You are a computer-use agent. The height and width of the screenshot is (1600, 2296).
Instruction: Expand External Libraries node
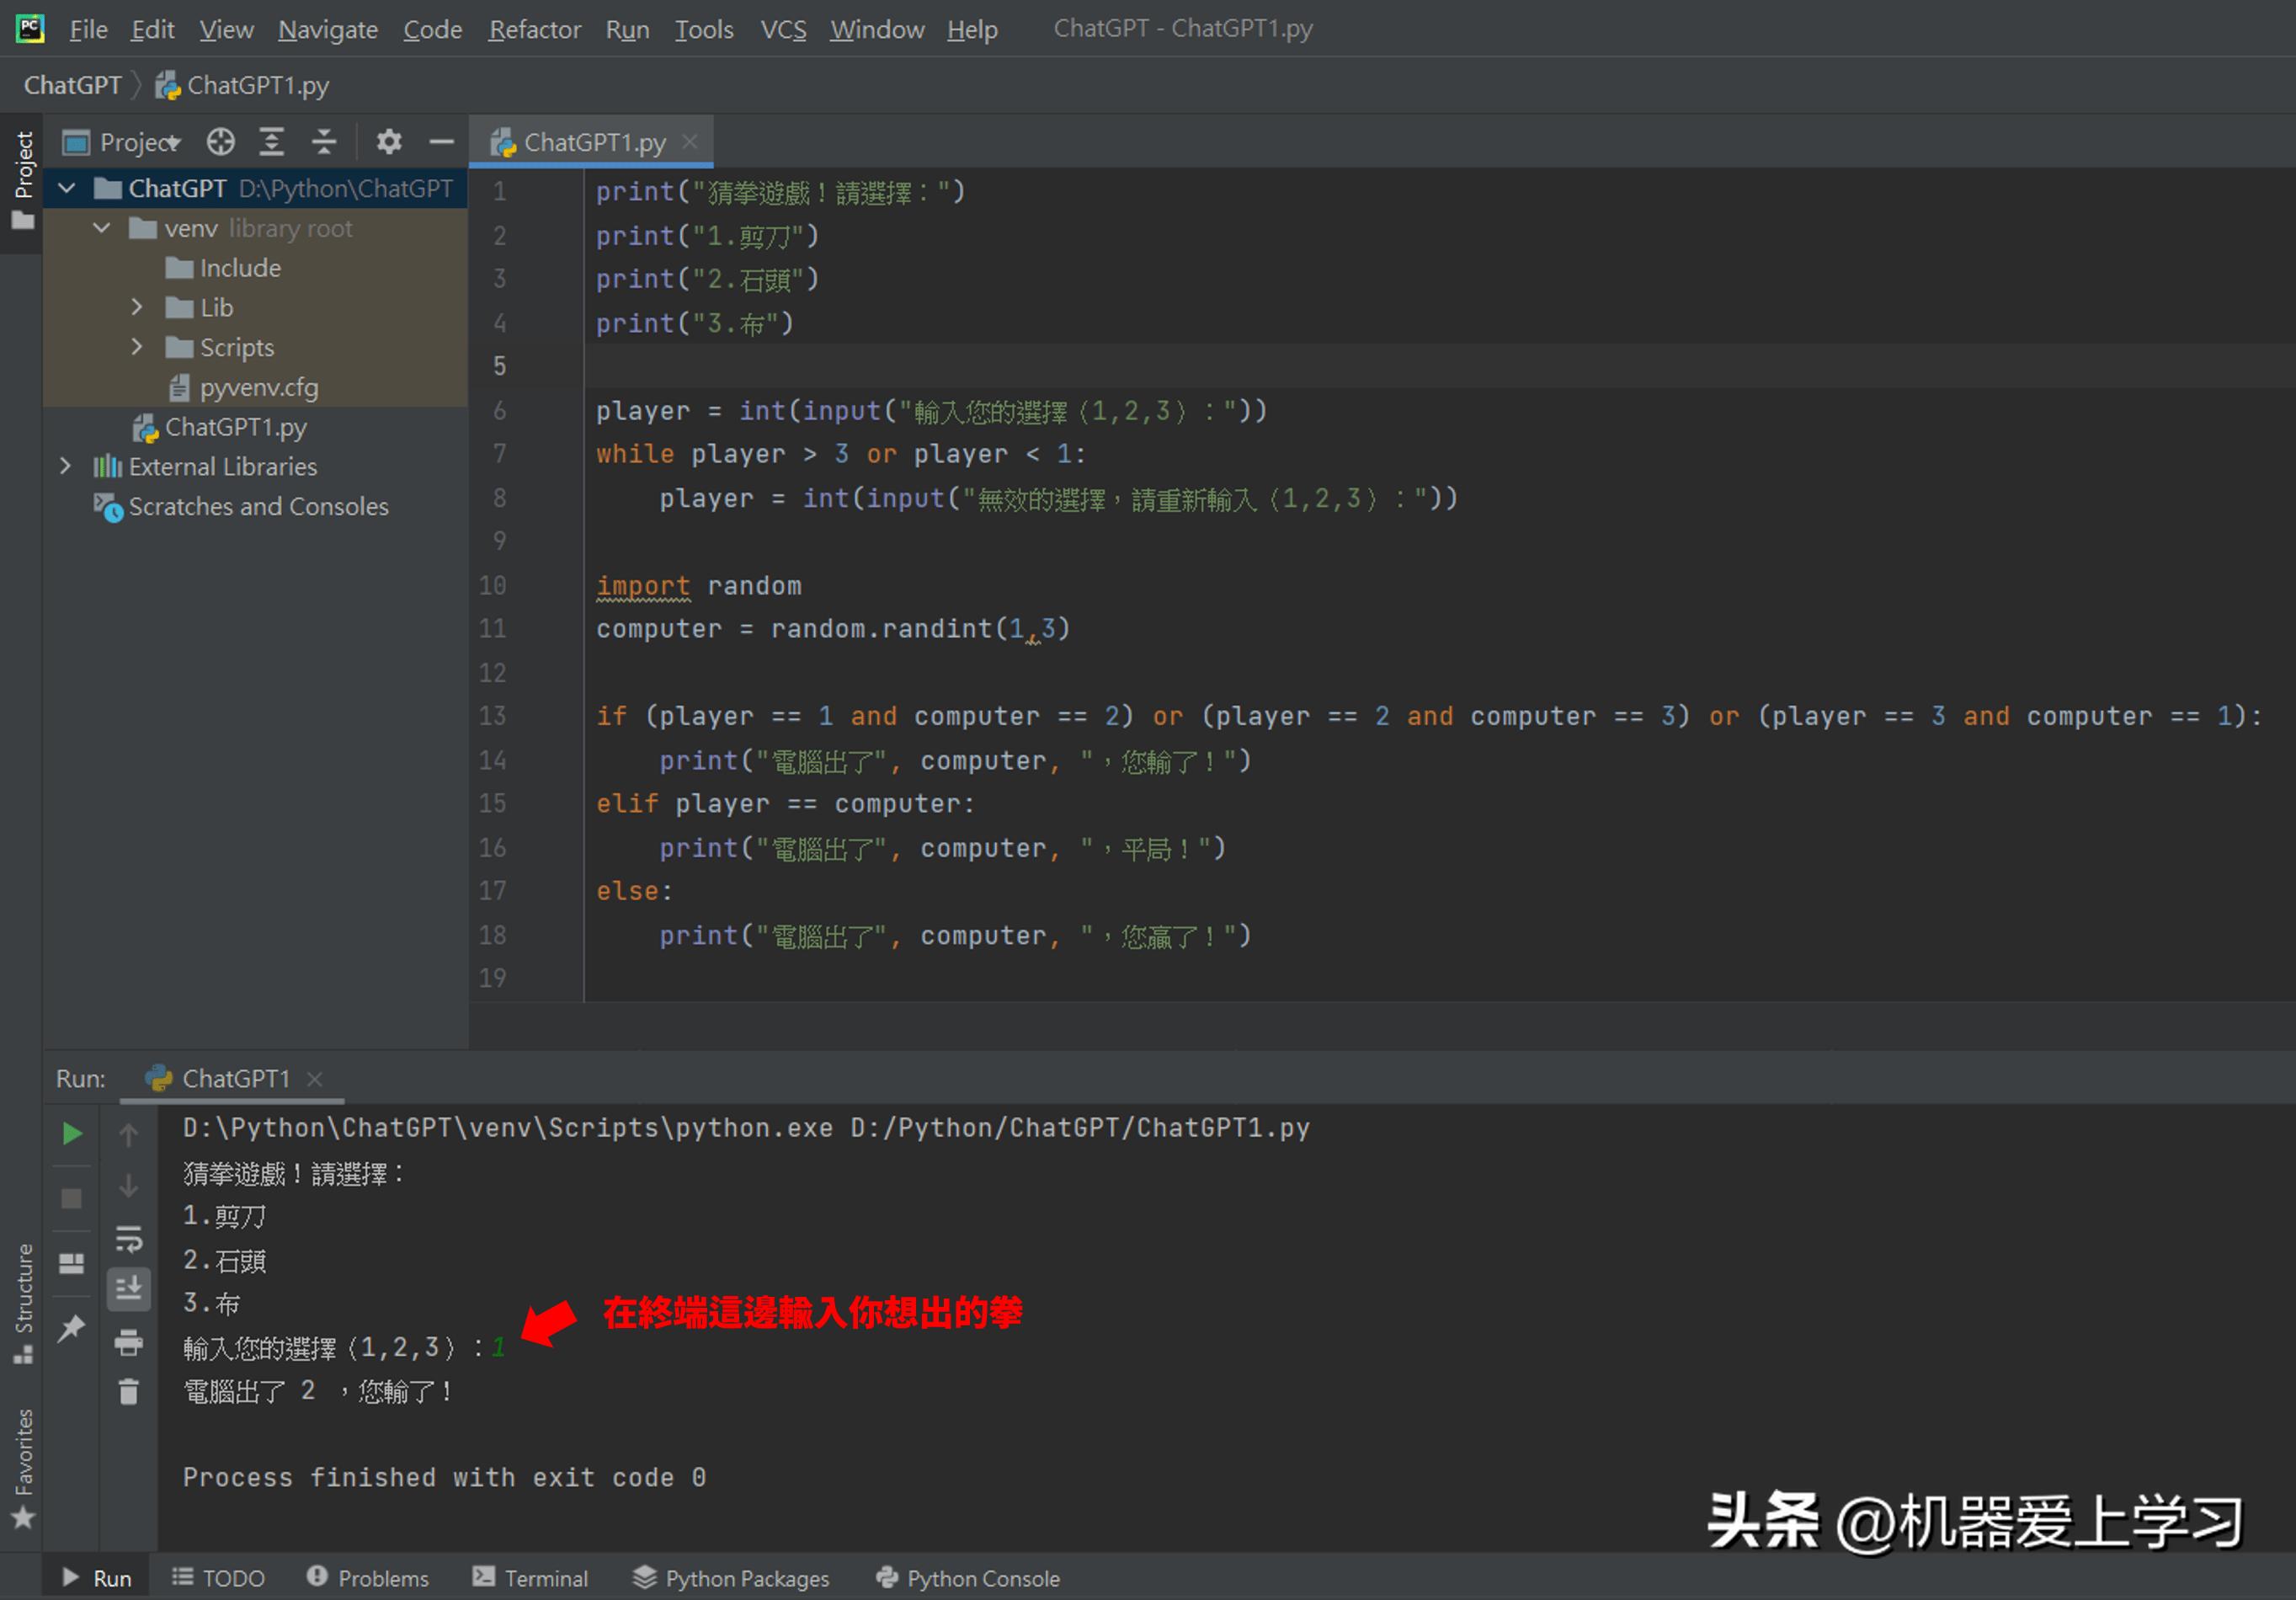click(x=66, y=466)
